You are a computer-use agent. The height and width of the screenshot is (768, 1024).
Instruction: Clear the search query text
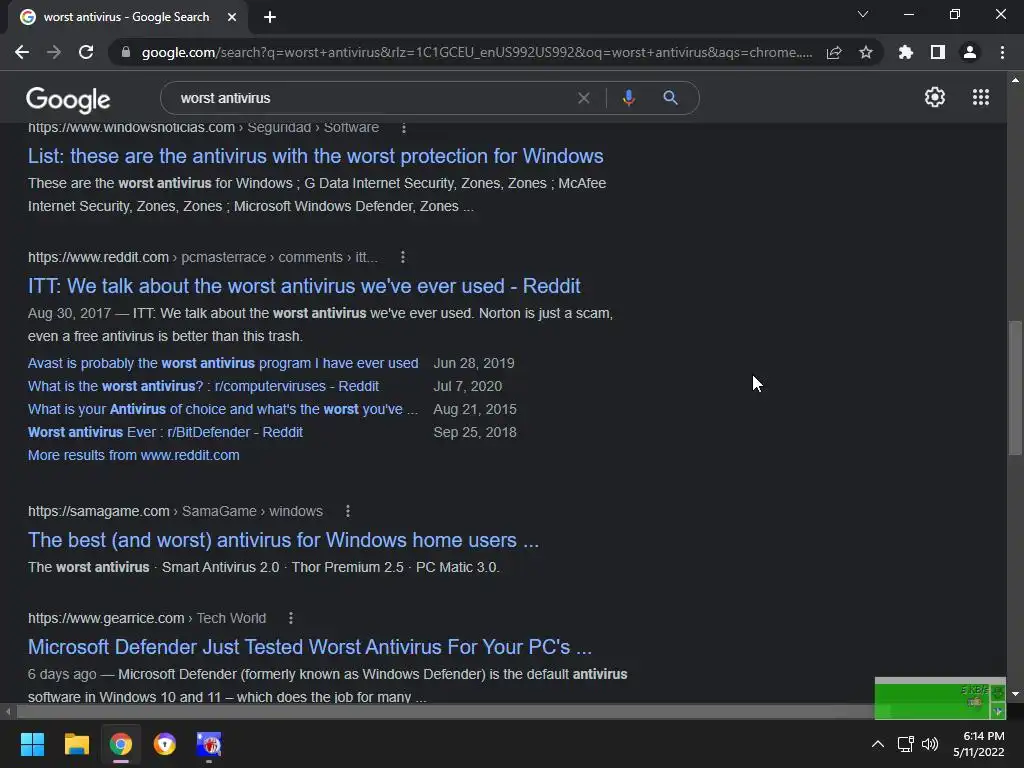[x=584, y=98]
